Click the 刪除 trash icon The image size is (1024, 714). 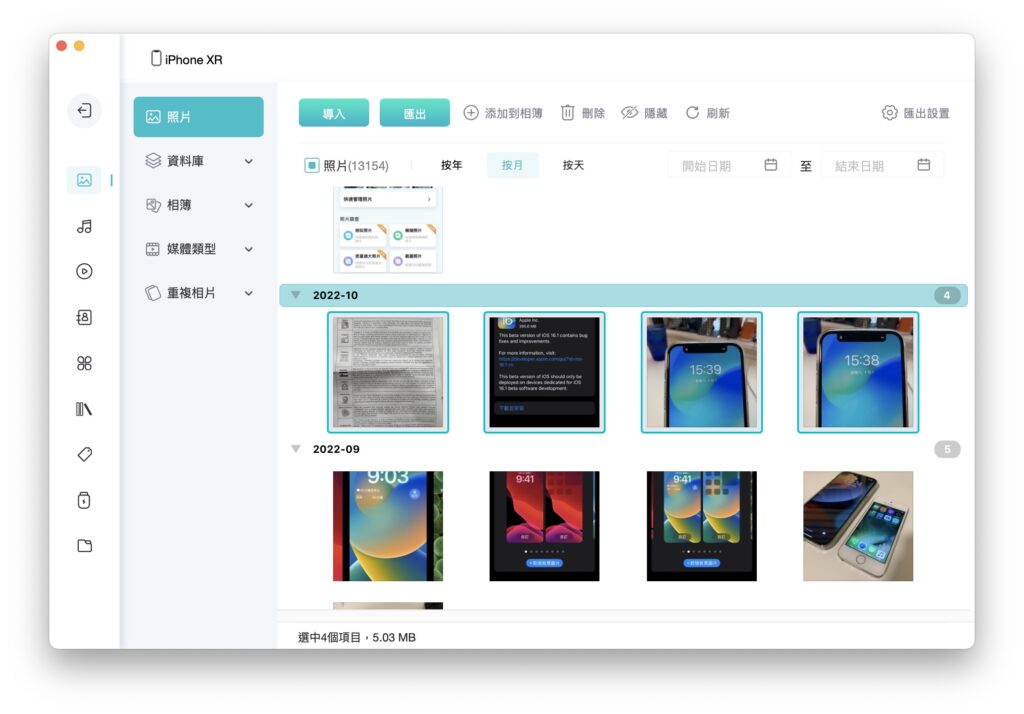pyautogui.click(x=568, y=113)
